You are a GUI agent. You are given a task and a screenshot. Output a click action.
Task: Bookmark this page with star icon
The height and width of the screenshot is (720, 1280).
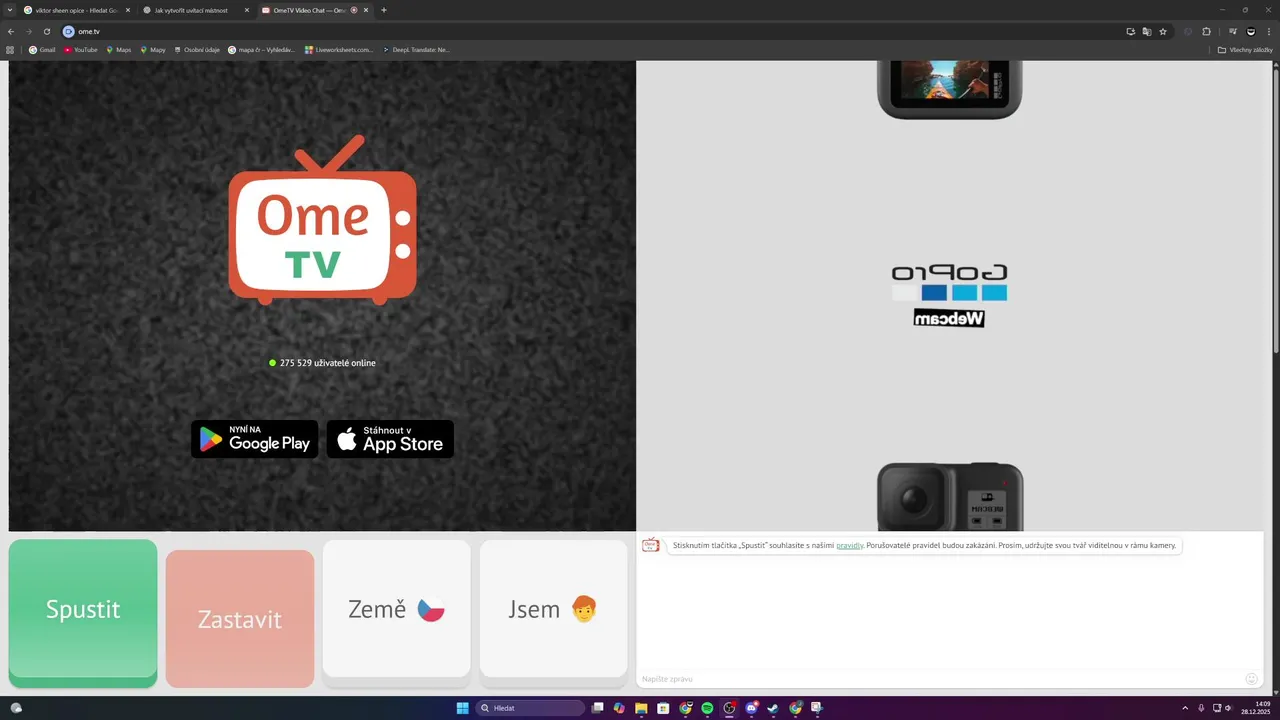point(1163,31)
